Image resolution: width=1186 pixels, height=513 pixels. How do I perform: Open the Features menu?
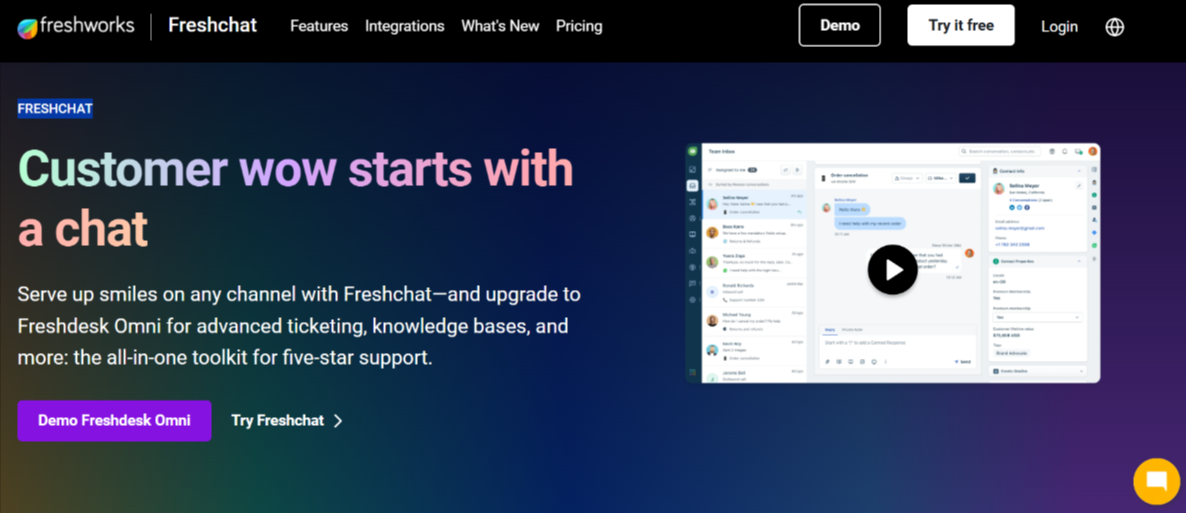(319, 26)
